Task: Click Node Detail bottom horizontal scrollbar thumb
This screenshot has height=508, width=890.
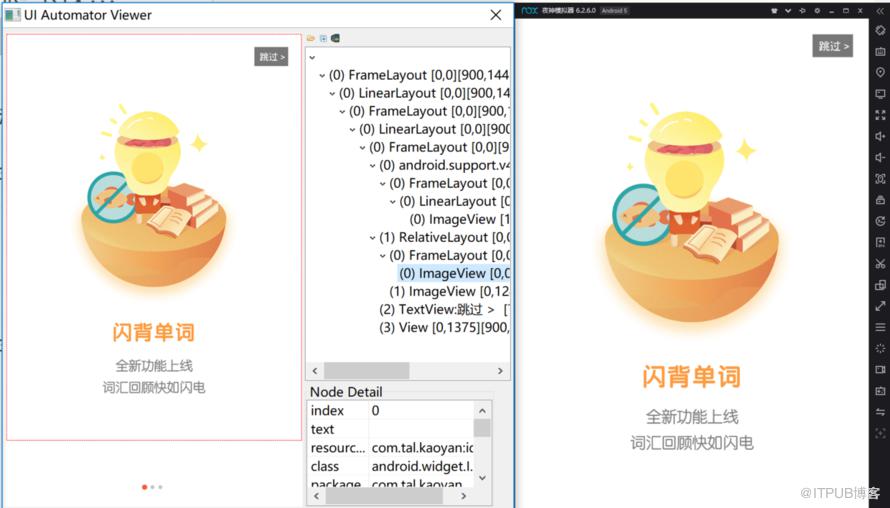Action: (384, 496)
